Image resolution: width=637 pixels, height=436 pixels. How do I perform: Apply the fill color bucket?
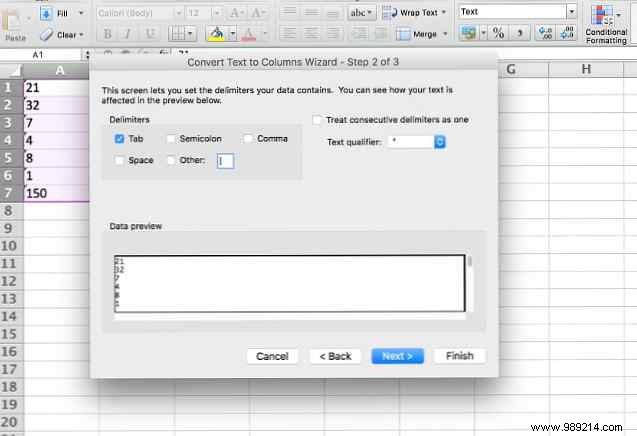(217, 34)
